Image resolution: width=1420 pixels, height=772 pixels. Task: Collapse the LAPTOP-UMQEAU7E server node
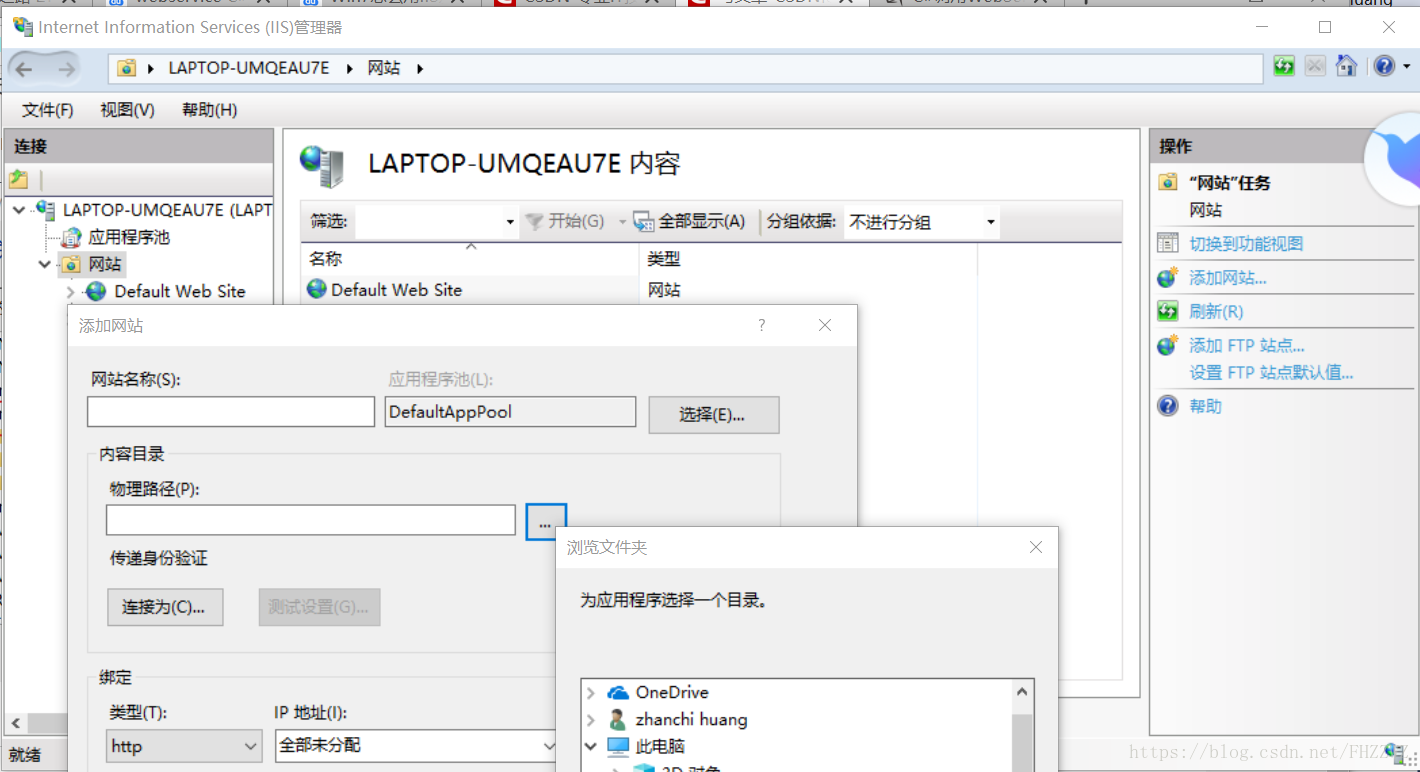click(x=20, y=210)
